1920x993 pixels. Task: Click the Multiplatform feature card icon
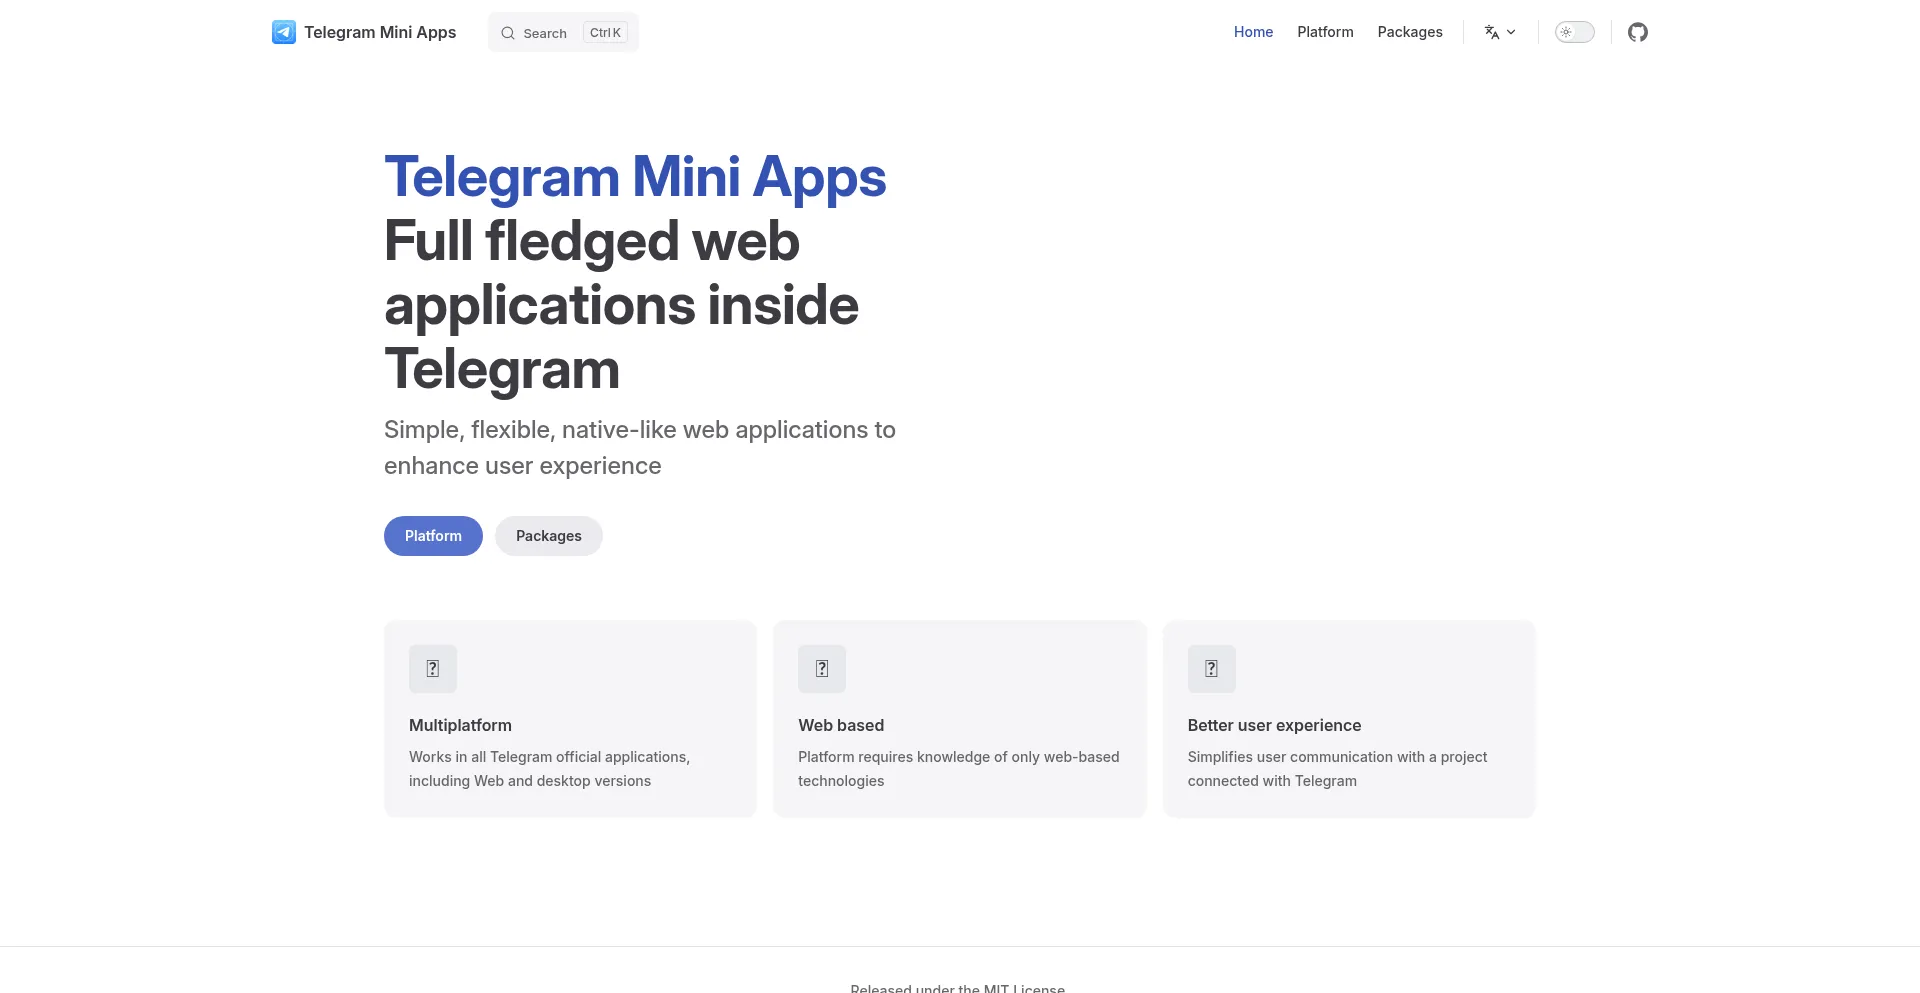point(433,669)
